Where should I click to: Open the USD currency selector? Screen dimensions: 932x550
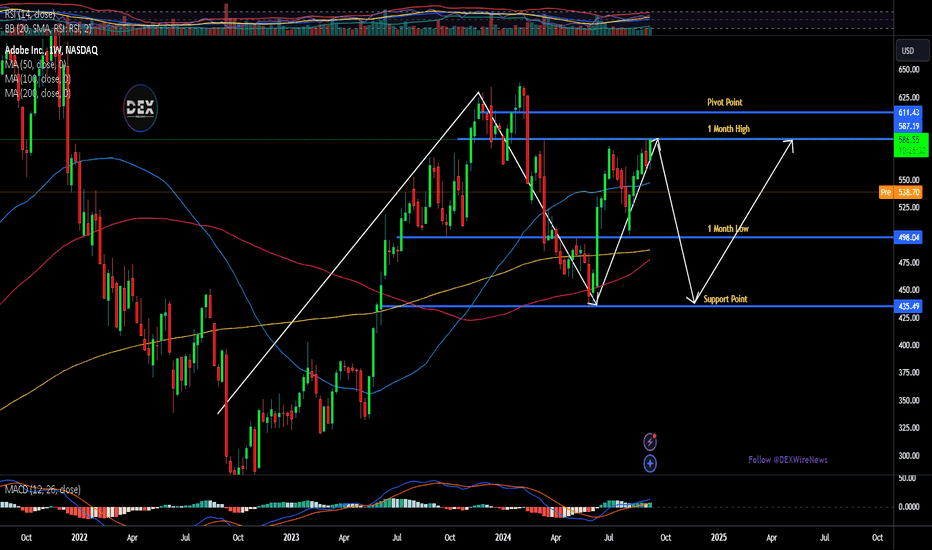(912, 51)
